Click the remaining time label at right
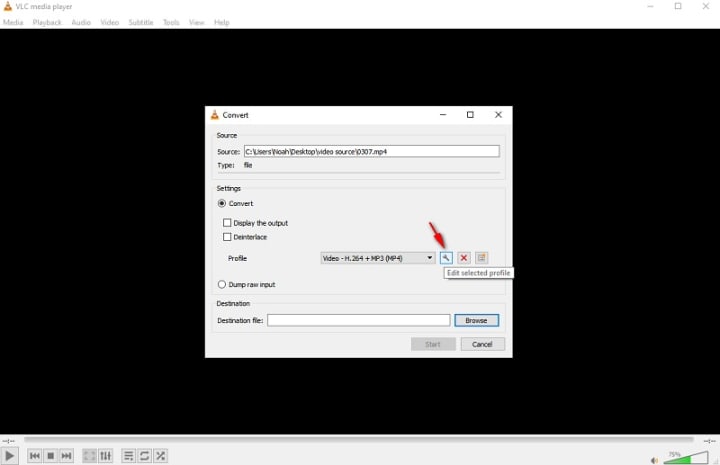This screenshot has width=720, height=465. (x=709, y=441)
